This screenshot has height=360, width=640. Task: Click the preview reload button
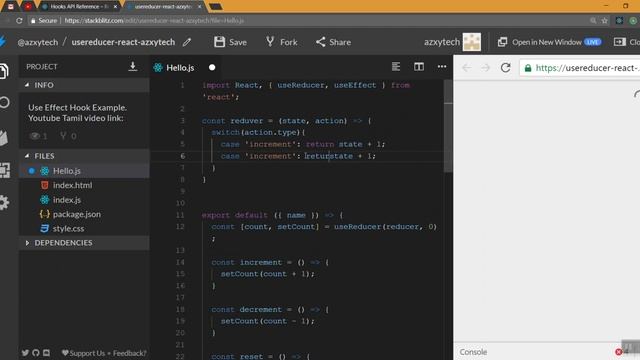click(x=505, y=68)
